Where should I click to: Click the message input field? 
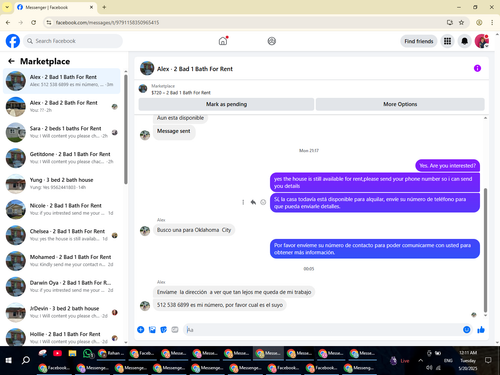[x=322, y=330]
